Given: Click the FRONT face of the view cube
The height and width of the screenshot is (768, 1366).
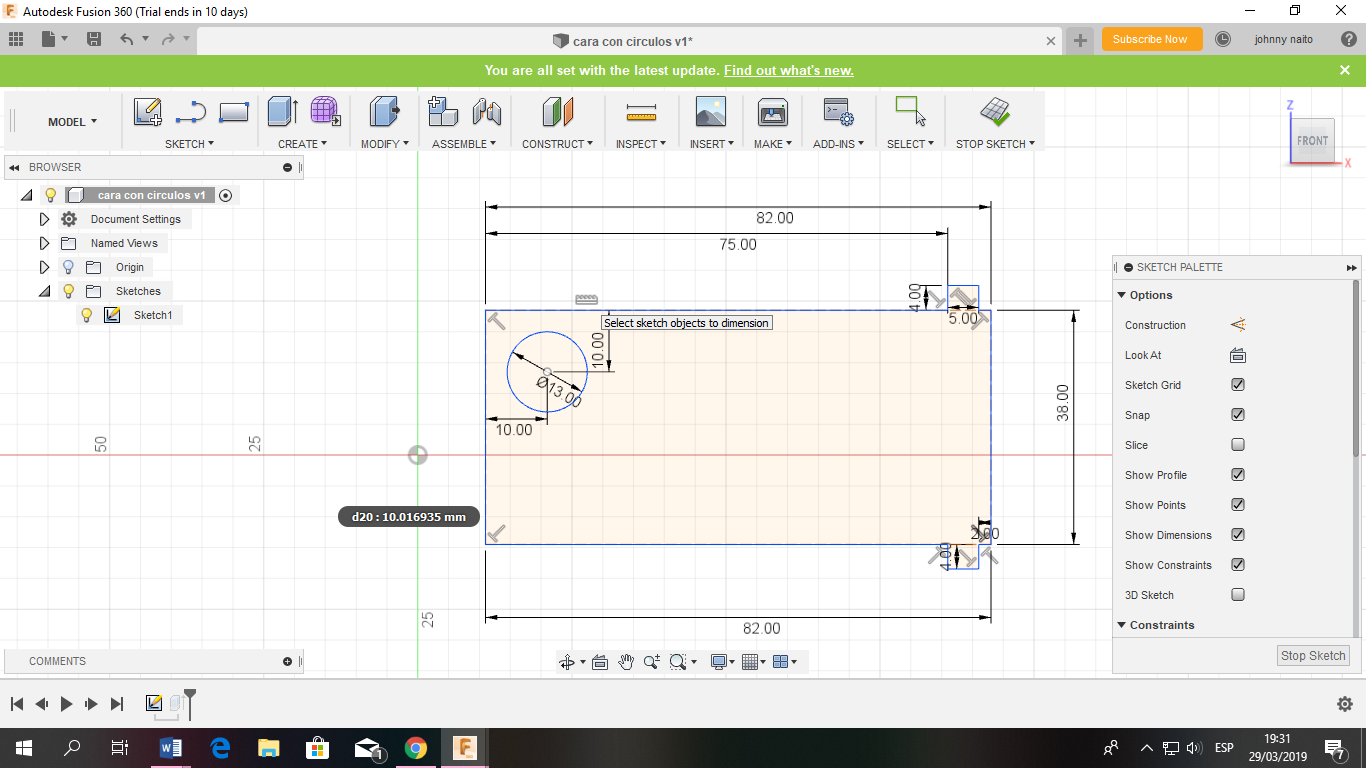Looking at the screenshot, I should pos(1312,141).
